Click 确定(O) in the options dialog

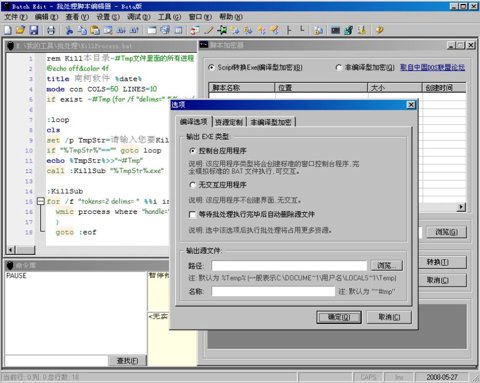click(339, 317)
